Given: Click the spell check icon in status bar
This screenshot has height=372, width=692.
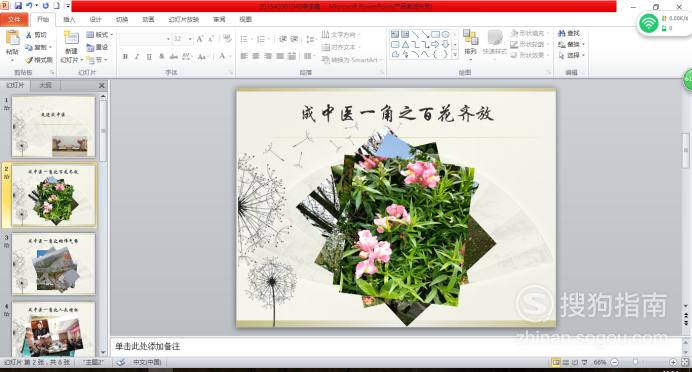Looking at the screenshot, I should [120, 362].
